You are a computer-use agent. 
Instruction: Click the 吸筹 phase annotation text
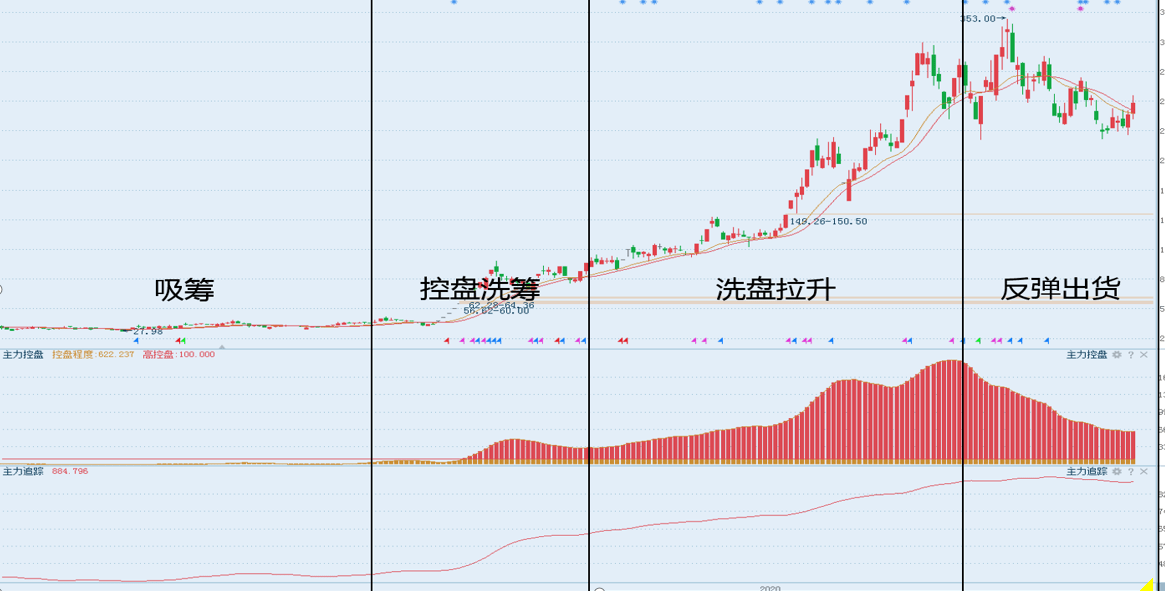point(184,290)
